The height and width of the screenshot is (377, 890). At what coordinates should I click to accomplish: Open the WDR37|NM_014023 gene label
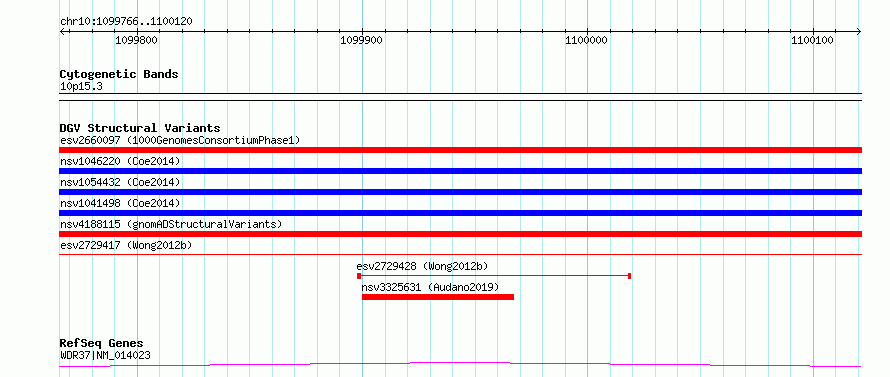tap(105, 356)
